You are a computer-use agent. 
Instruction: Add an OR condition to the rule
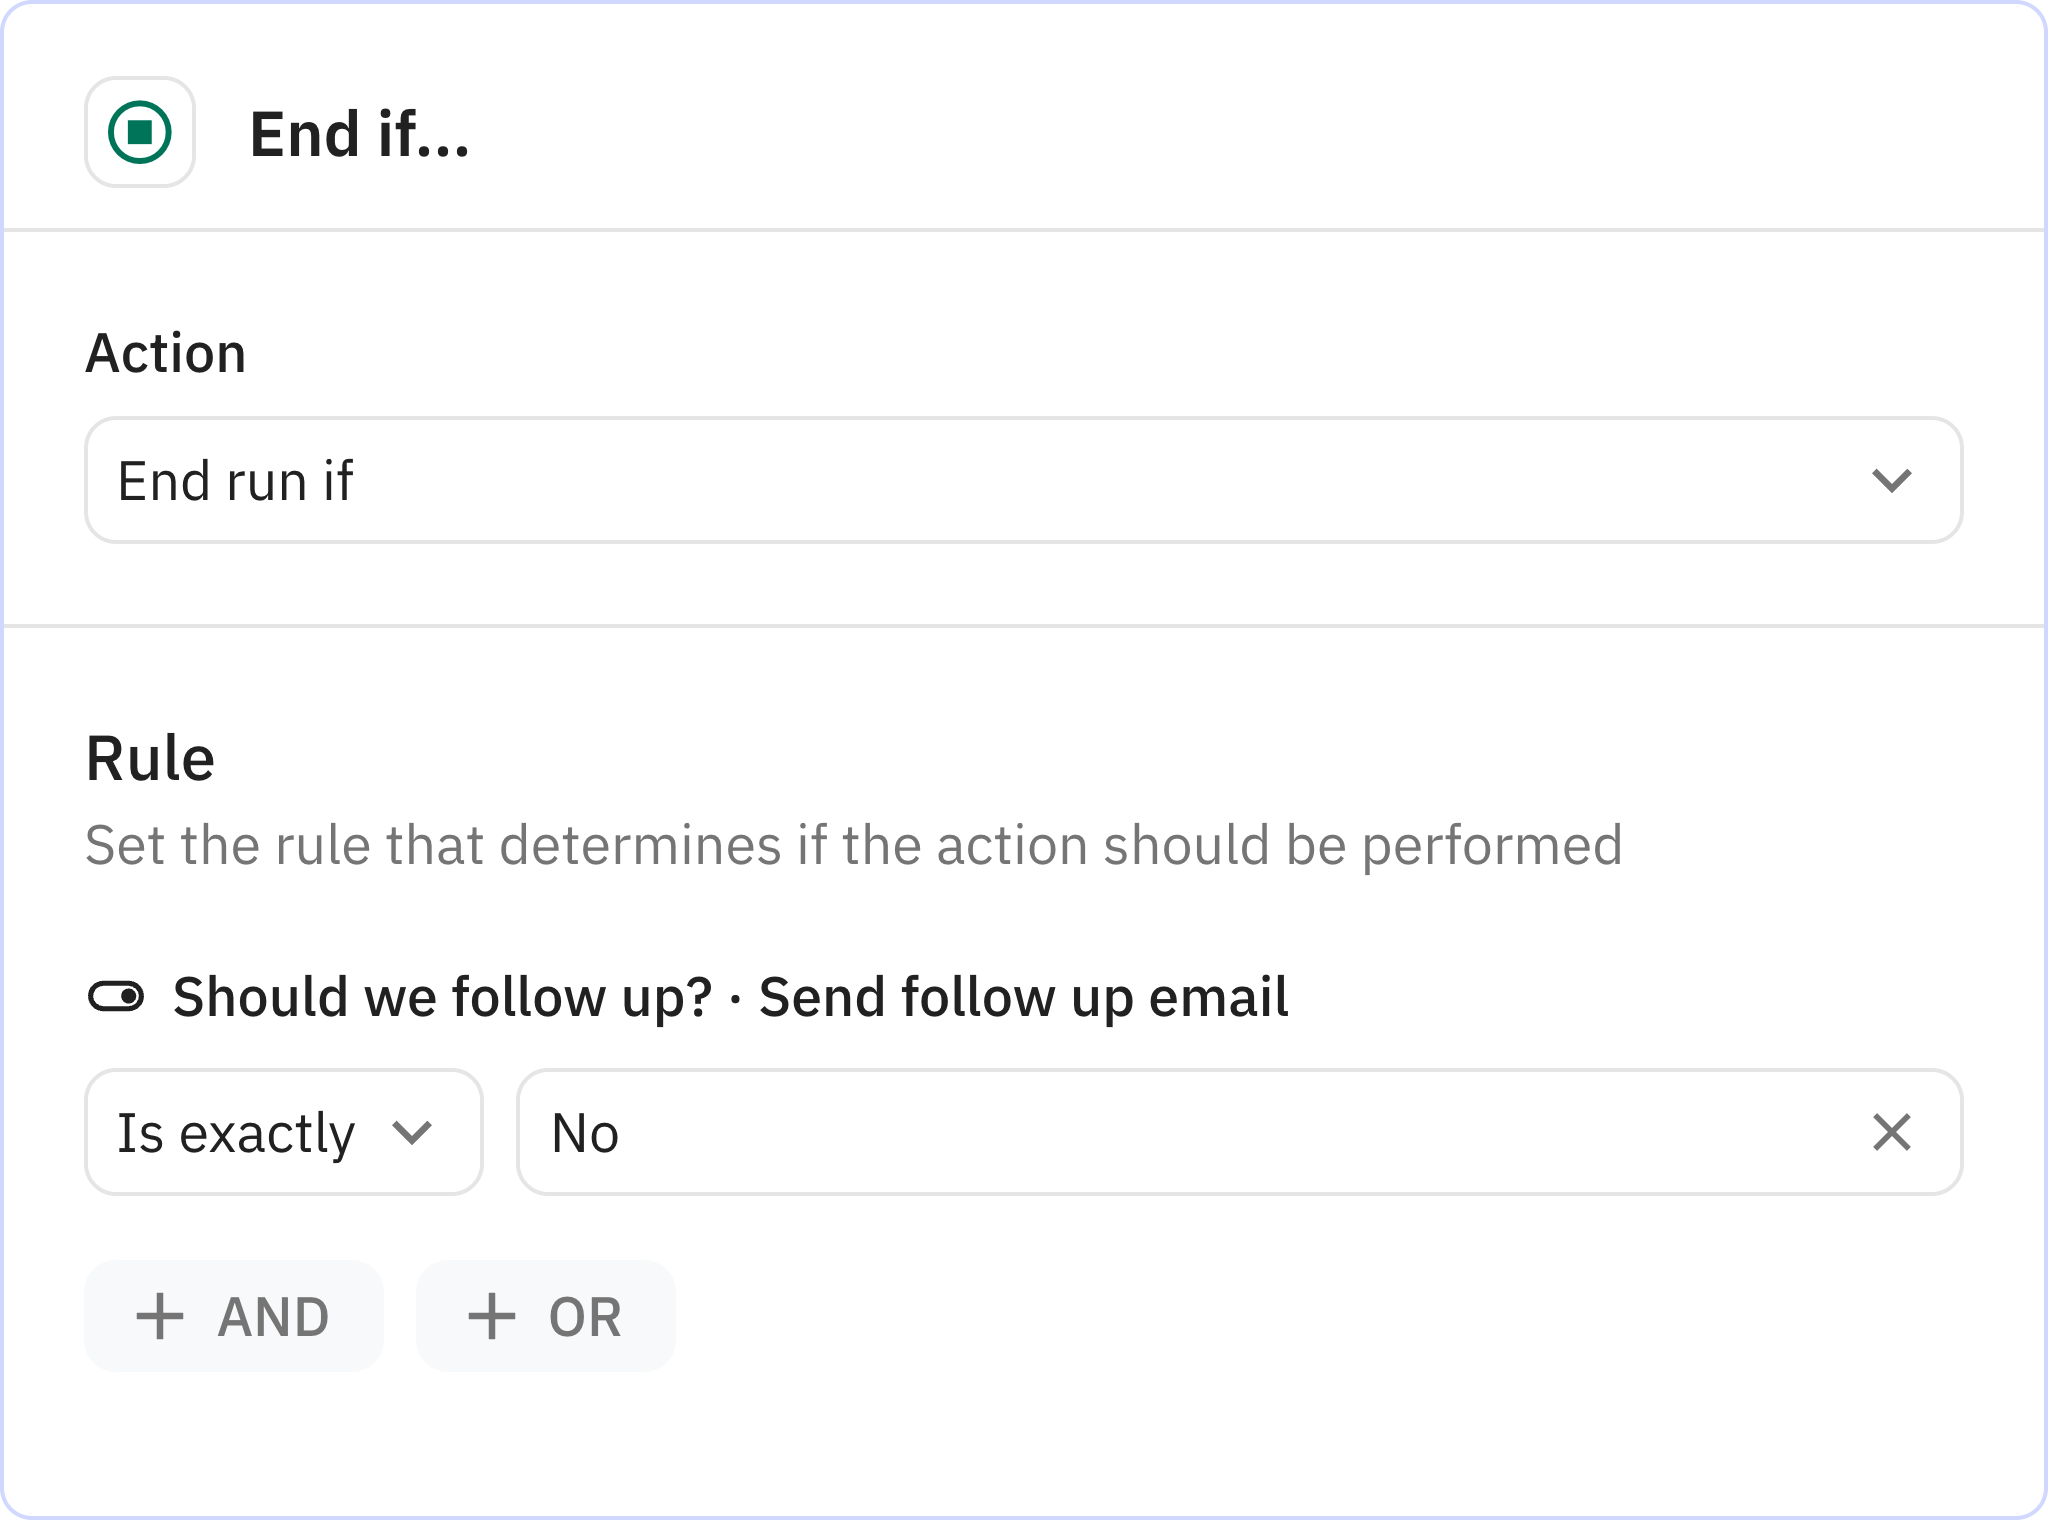coord(546,1316)
